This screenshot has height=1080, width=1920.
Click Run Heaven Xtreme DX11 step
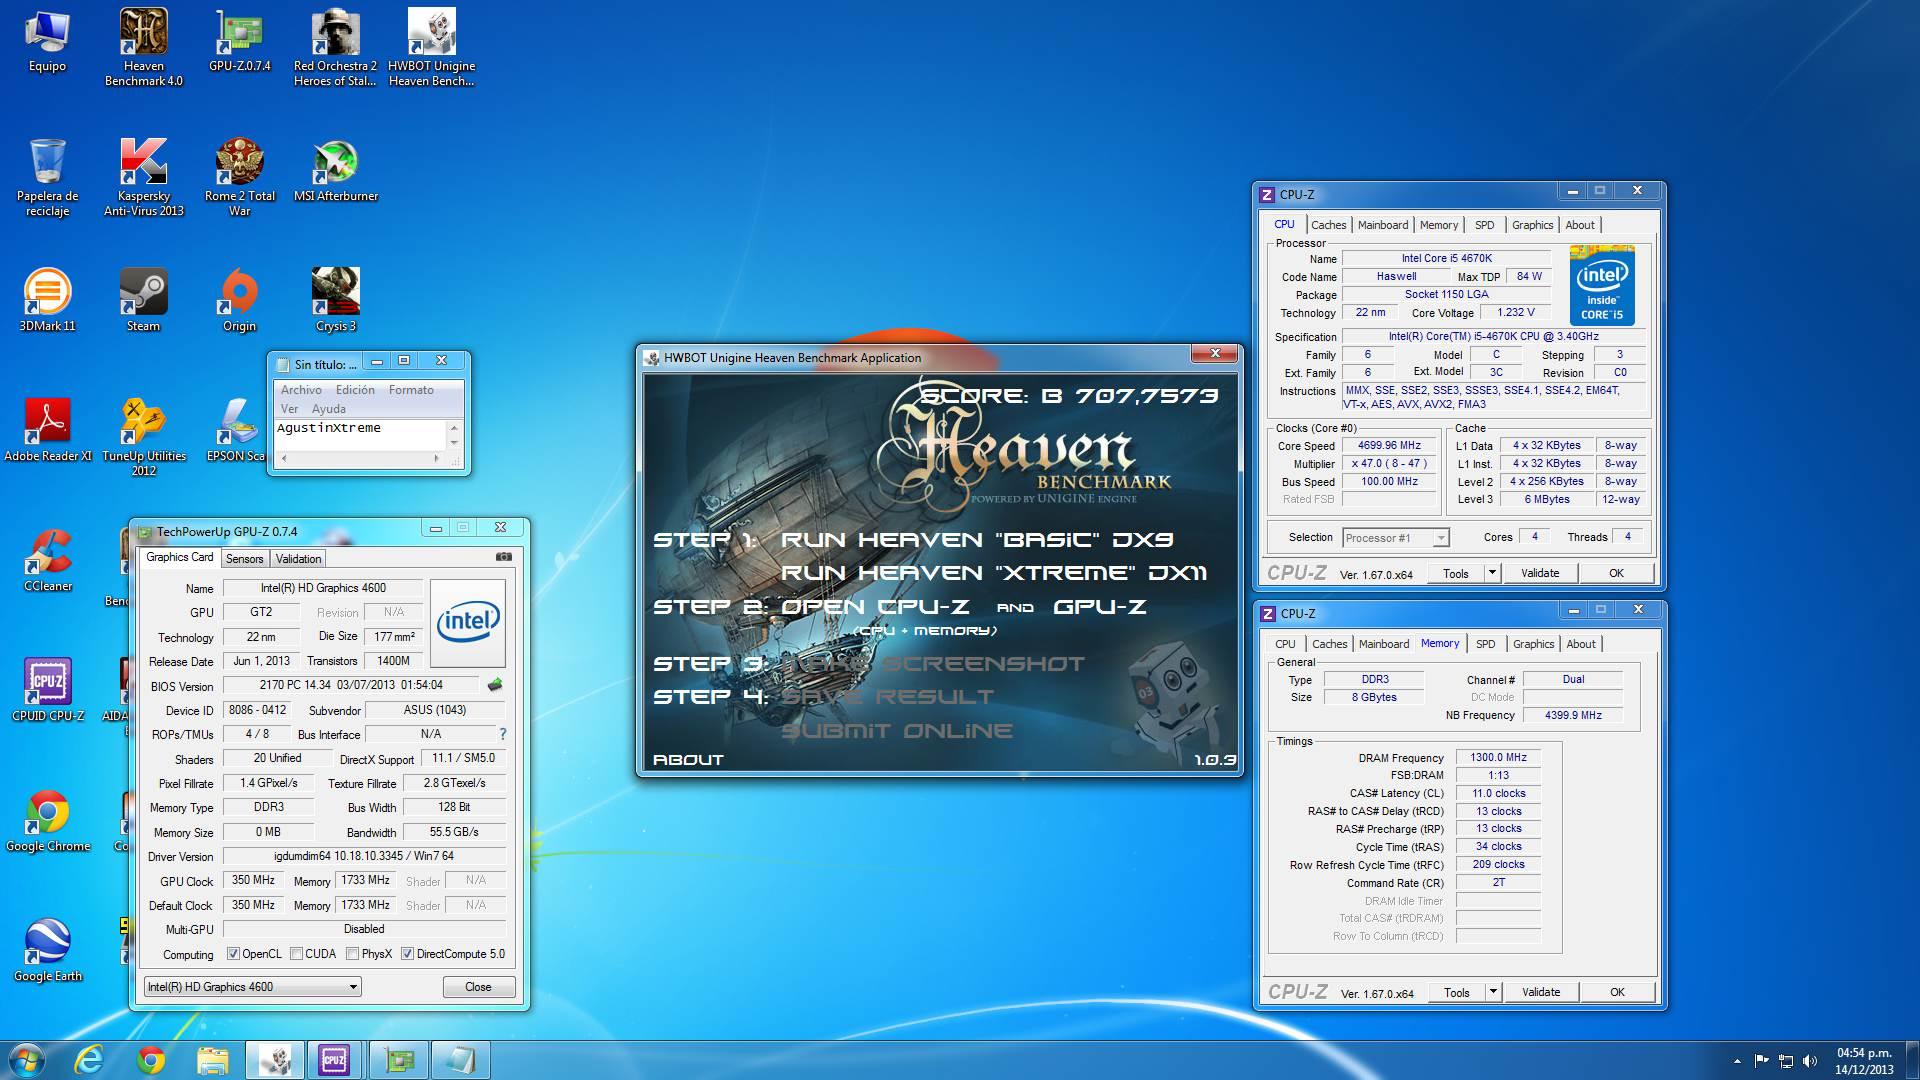pos(994,573)
